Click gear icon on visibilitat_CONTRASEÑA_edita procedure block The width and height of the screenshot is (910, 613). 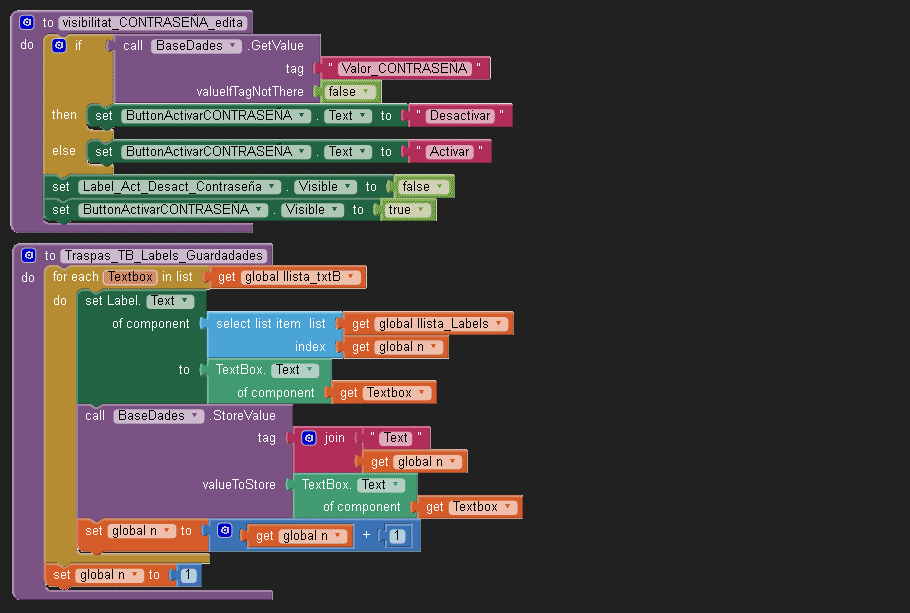pos(27,22)
